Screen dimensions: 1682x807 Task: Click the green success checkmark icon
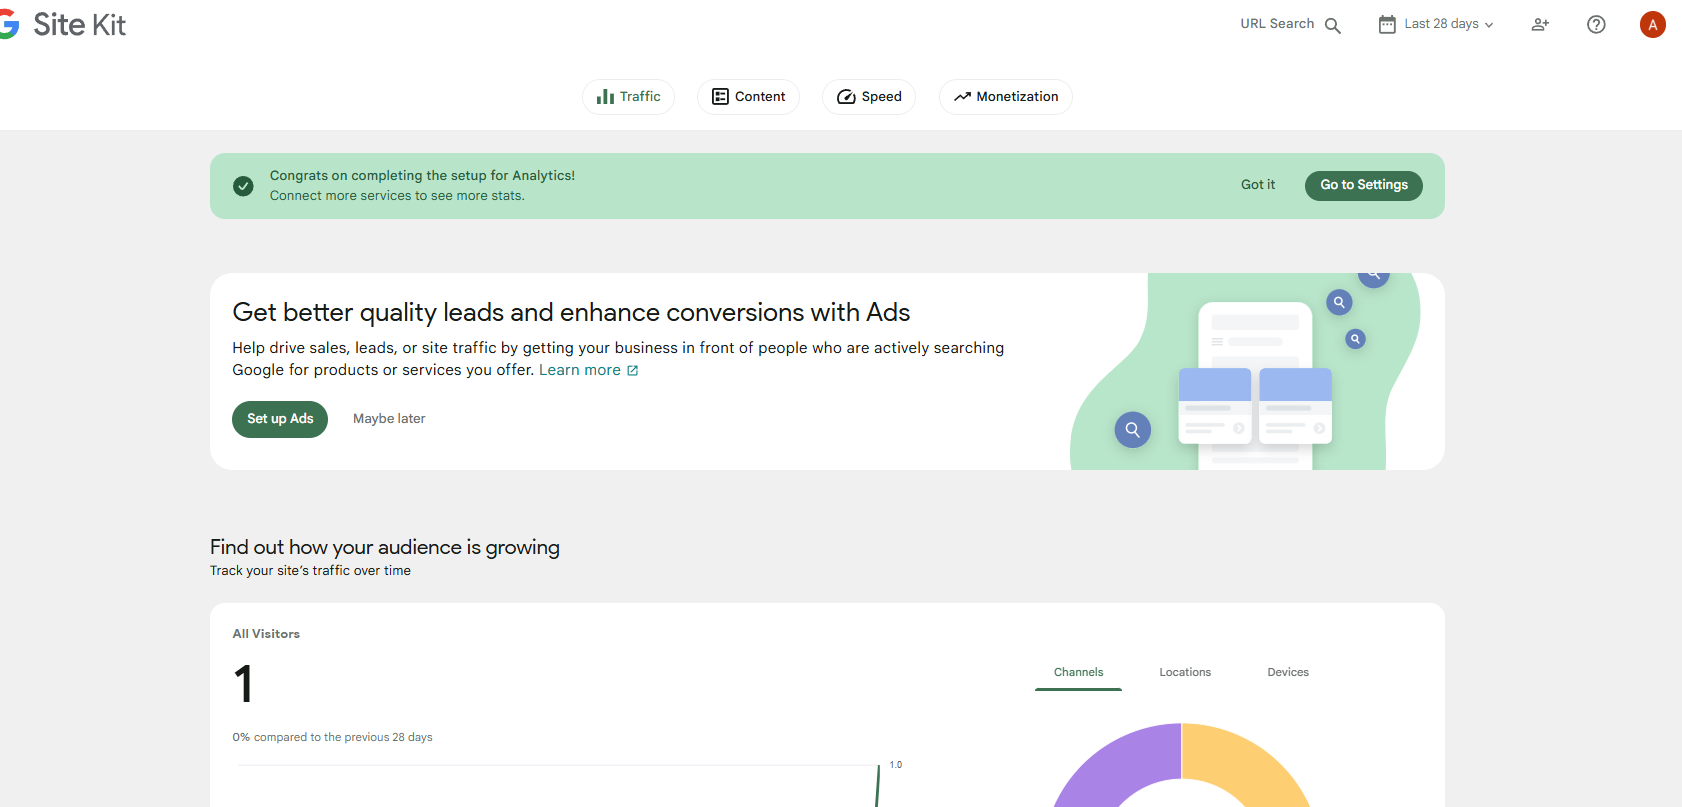tap(243, 186)
